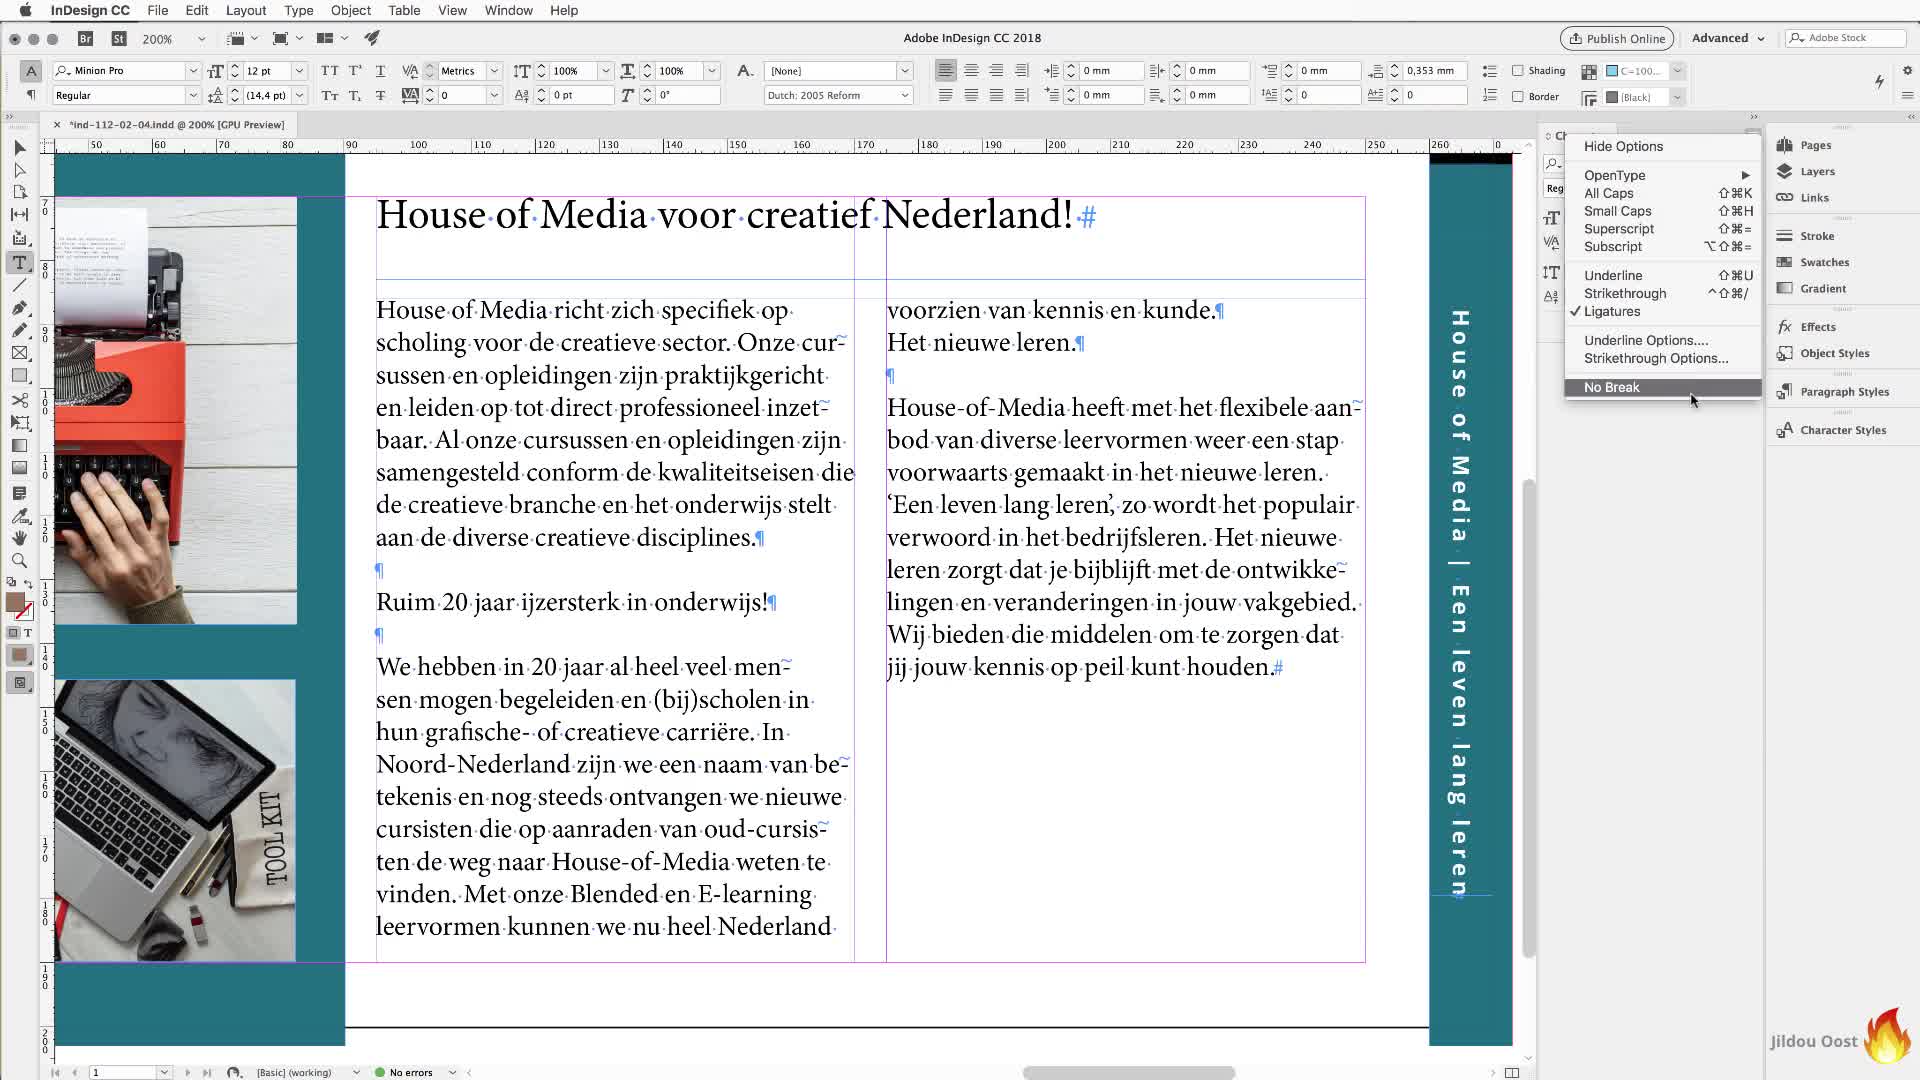Select the Gap tool
This screenshot has height=1080, width=1920.
pyautogui.click(x=19, y=214)
